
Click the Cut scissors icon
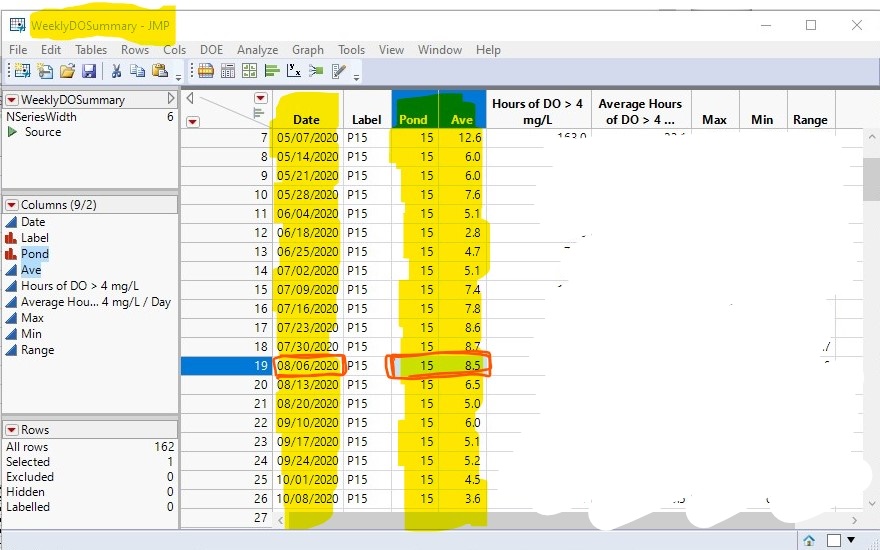tap(116, 71)
